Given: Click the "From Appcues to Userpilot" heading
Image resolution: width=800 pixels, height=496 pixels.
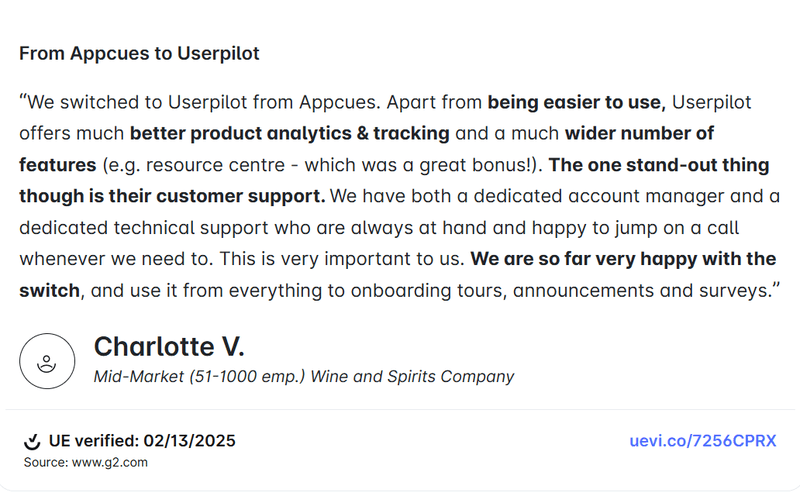Looking at the screenshot, I should (x=139, y=54).
